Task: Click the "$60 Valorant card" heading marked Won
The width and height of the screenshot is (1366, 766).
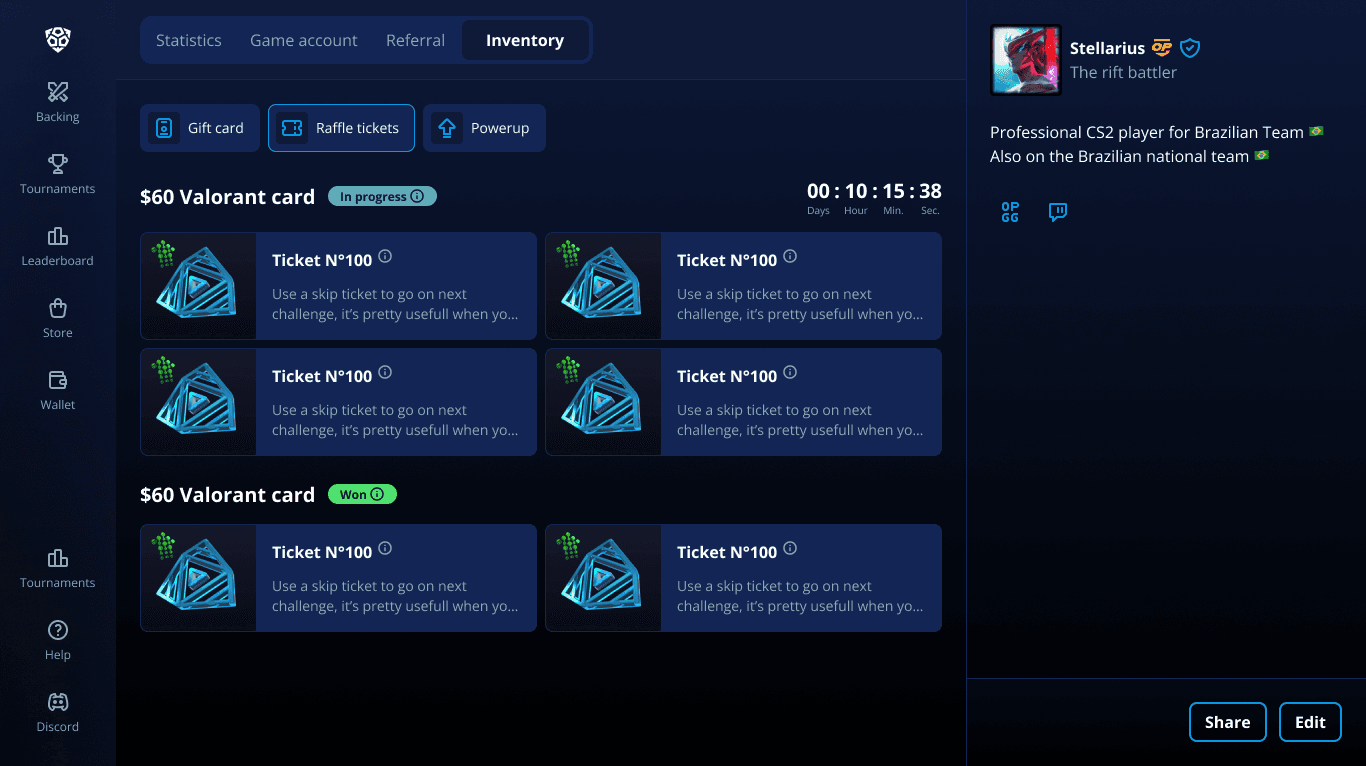Action: click(227, 494)
